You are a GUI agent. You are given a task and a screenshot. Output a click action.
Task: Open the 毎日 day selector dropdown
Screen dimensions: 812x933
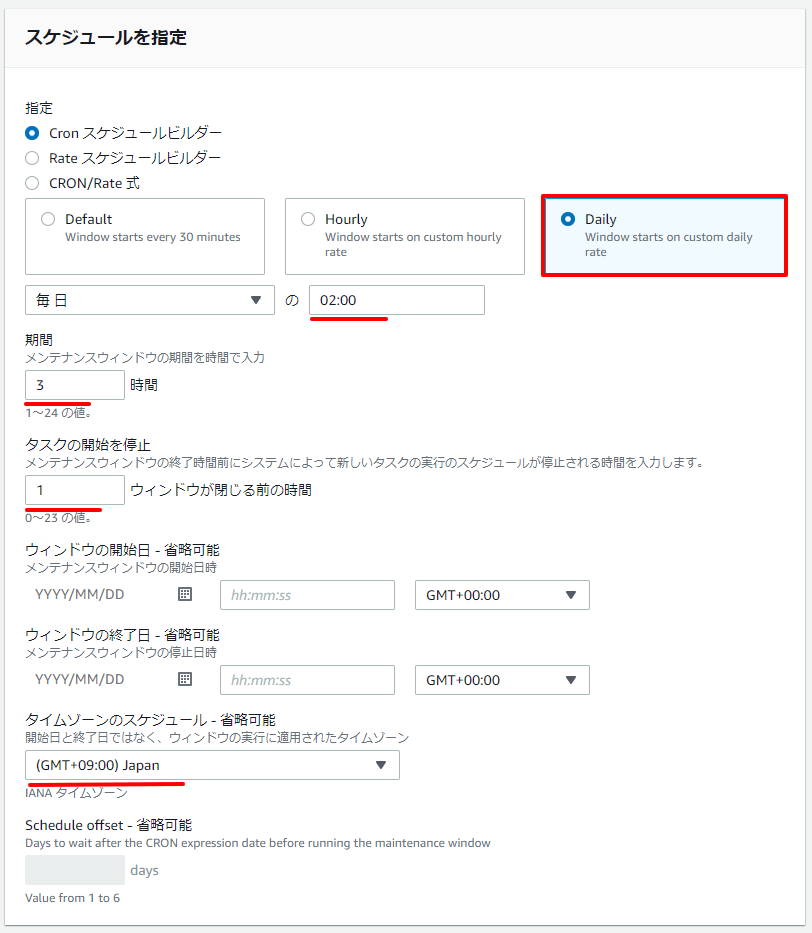(x=150, y=300)
